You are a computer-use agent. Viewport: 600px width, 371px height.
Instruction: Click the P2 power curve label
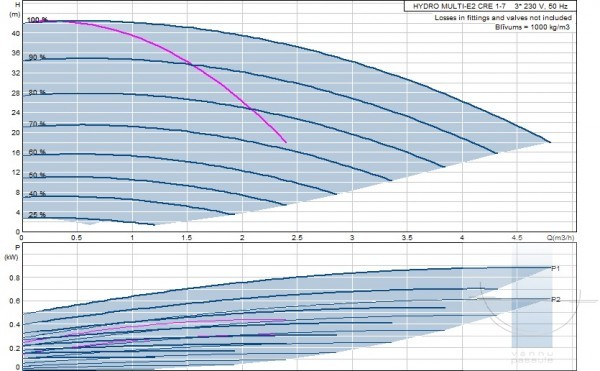tap(556, 299)
